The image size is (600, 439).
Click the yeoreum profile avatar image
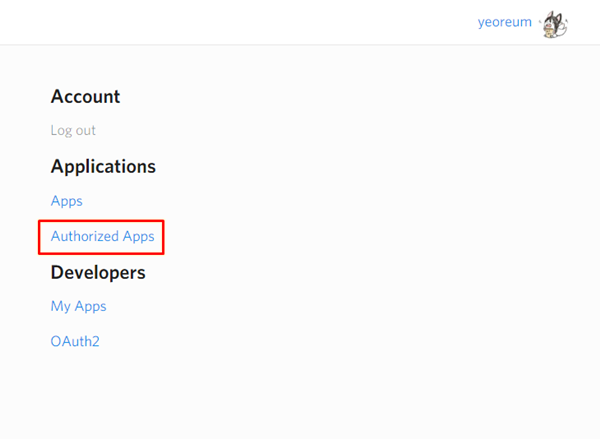point(554,24)
